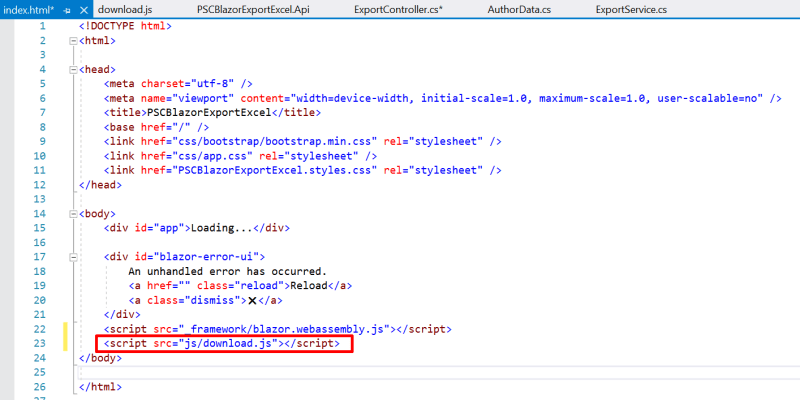Click the js/download.js script line
Image resolution: width=800 pixels, height=400 pixels.
(x=221, y=344)
